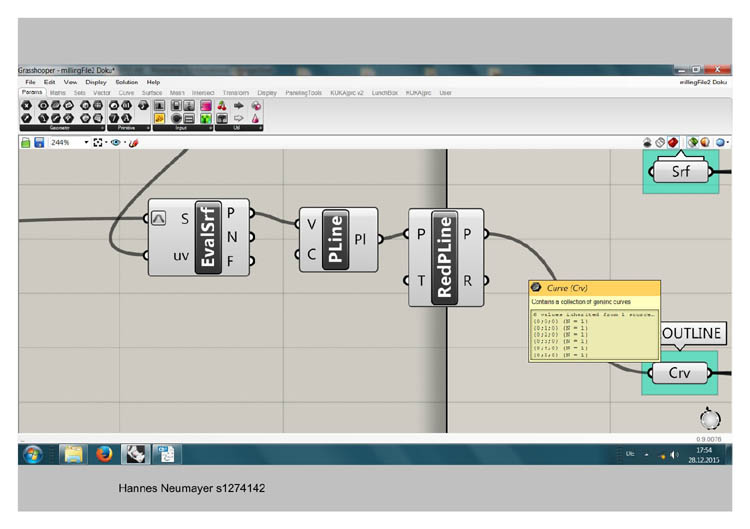The width and height of the screenshot is (750, 529).
Task: Pick the pink Colour Swatch icon in Input
Action: coord(206,105)
